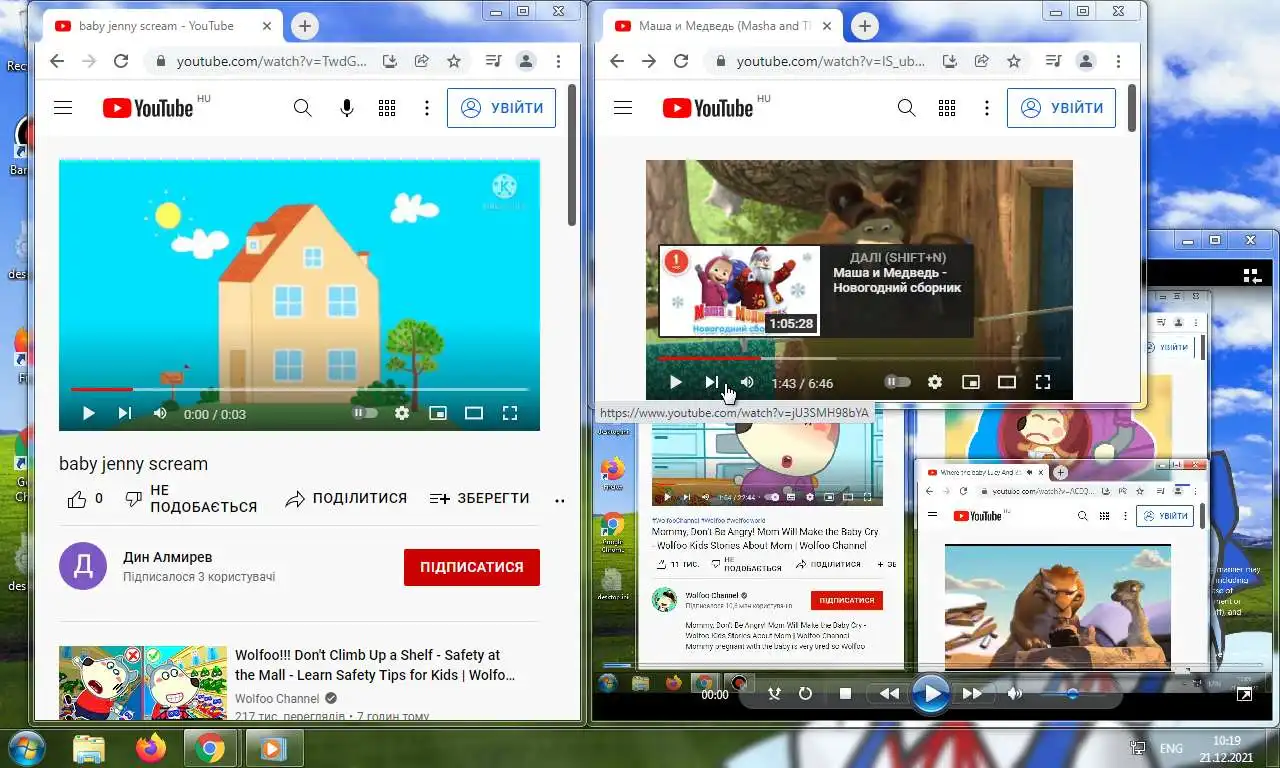Open the Start menu orb on the taskbar
The height and width of the screenshot is (768, 1280).
pyautogui.click(x=24, y=747)
